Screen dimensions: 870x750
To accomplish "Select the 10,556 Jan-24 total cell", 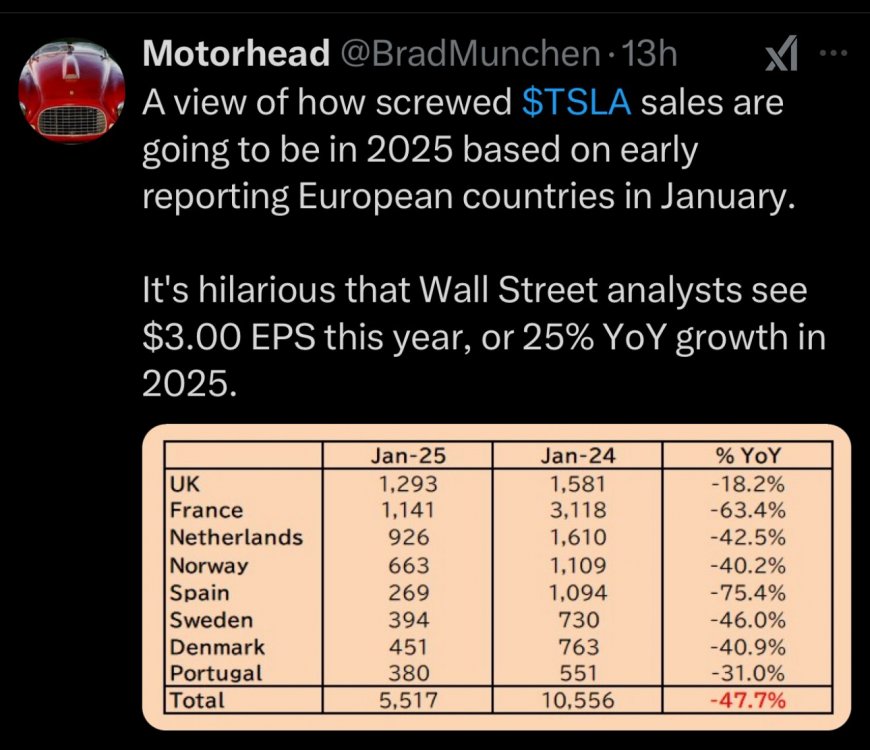I will pyautogui.click(x=577, y=700).
